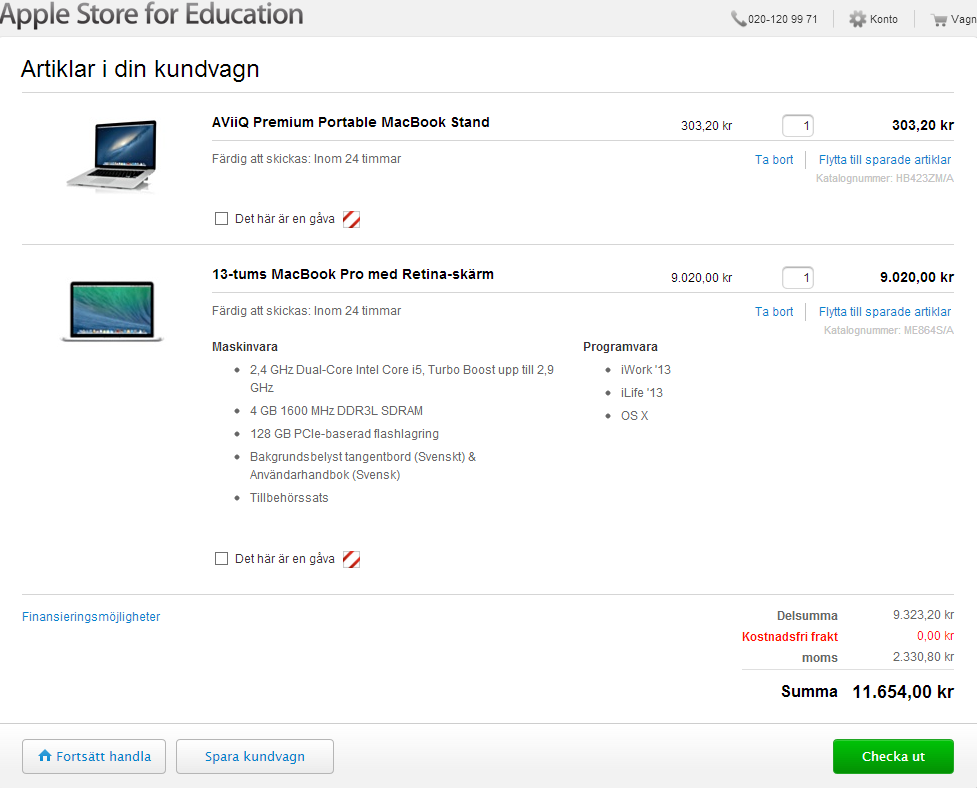Screen dimensions: 977x788
Task: Click Katalognummer ME864S/A text
Action: point(889,330)
